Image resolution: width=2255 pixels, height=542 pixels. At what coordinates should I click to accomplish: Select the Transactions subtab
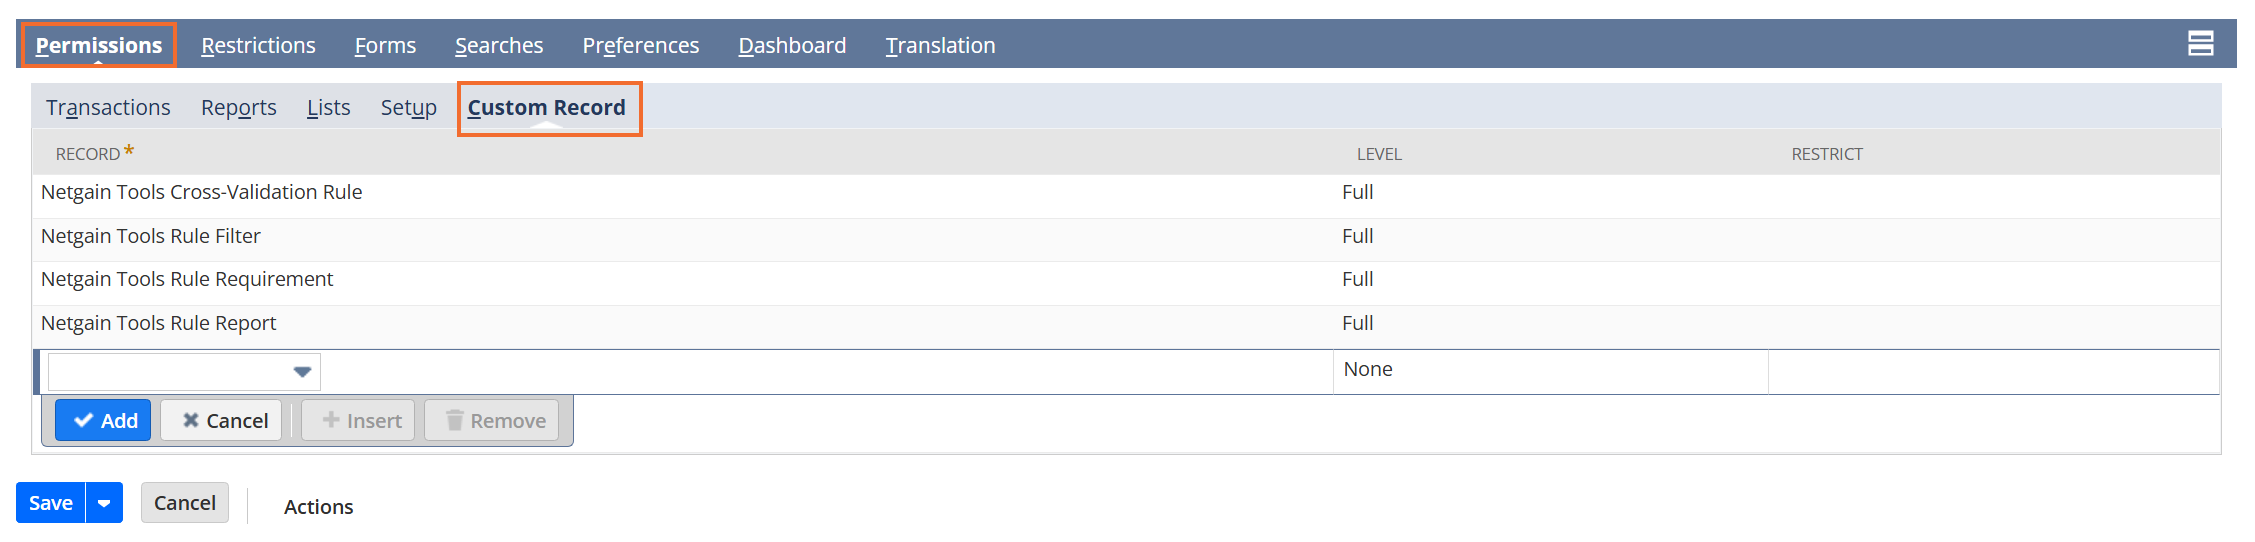[x=108, y=107]
